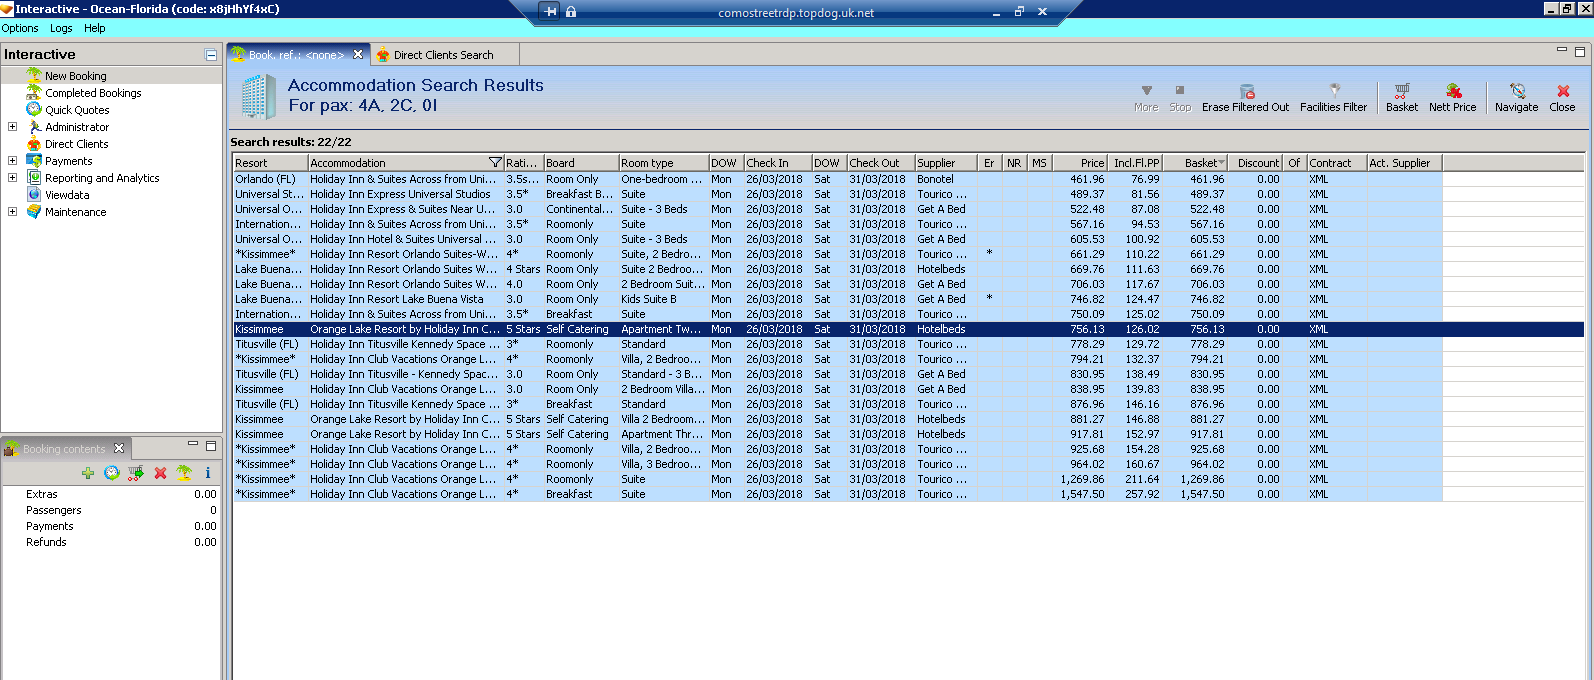Screen dimensions: 1594x680
Task: Select Quick Quotes in the sidebar
Action: [x=77, y=110]
